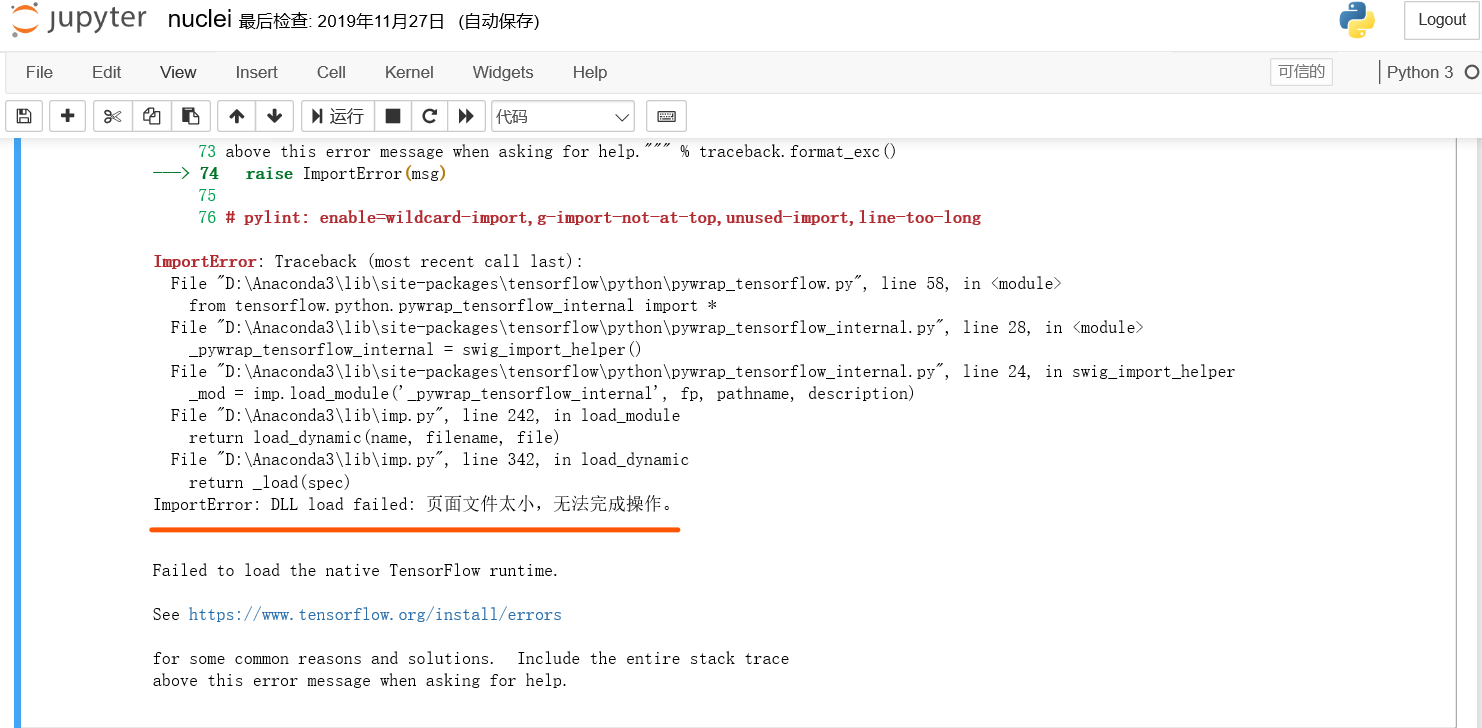Click the 可信的 trust notebook button

tap(1300, 71)
